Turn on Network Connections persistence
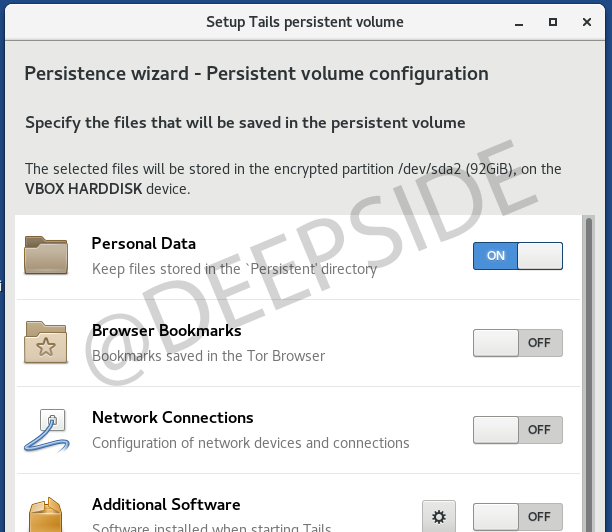612x532 pixels. (x=517, y=430)
